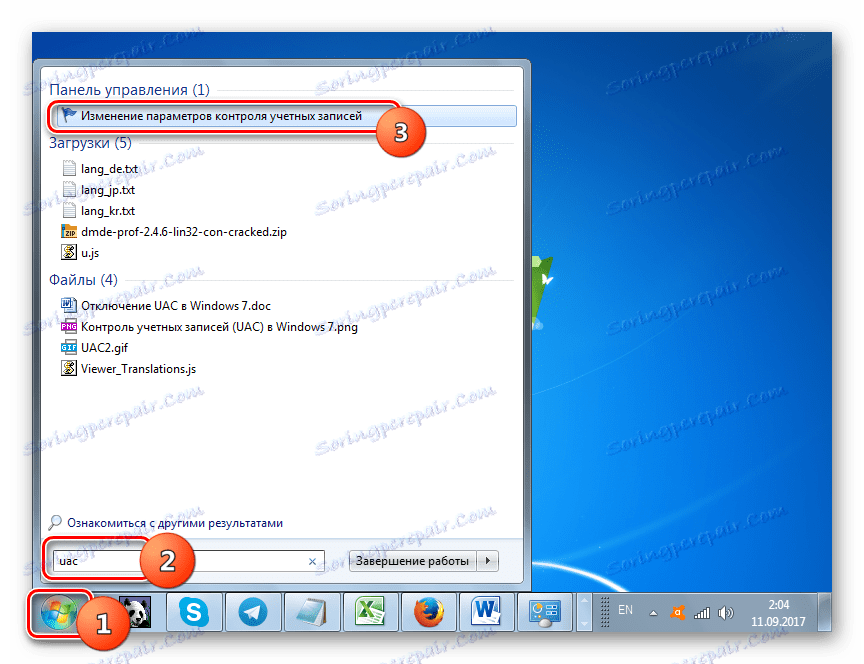864x664 pixels.
Task: Launch the panda icon on the taskbar
Action: tap(135, 613)
